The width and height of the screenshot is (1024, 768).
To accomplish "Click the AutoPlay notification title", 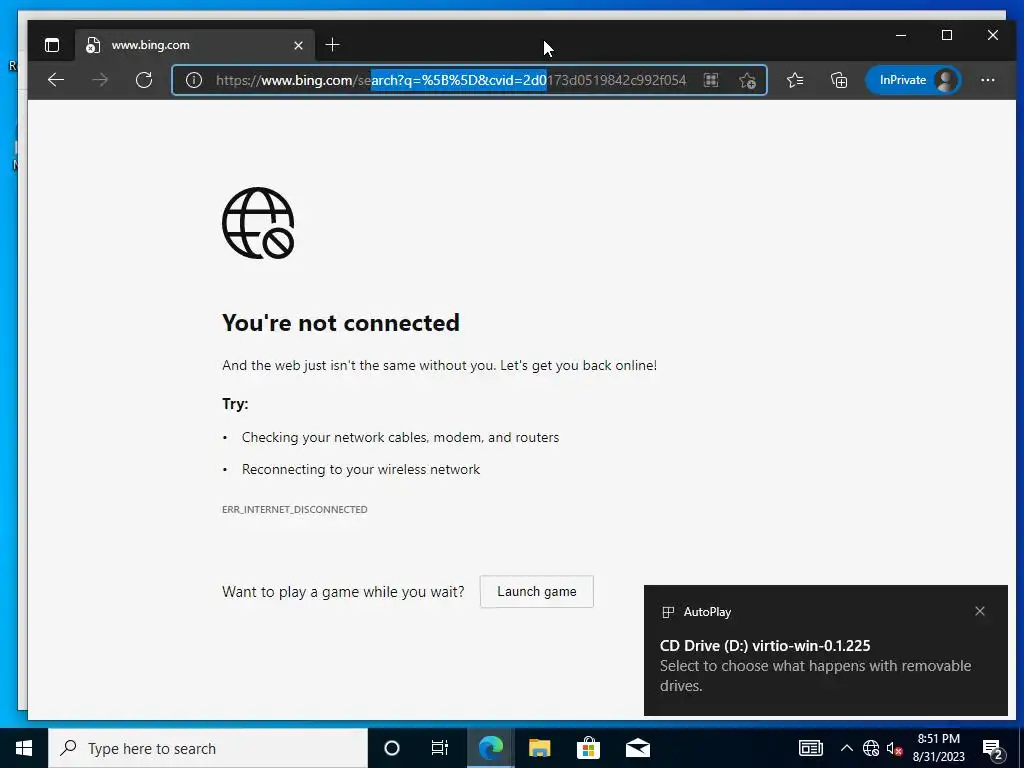I will coord(707,612).
